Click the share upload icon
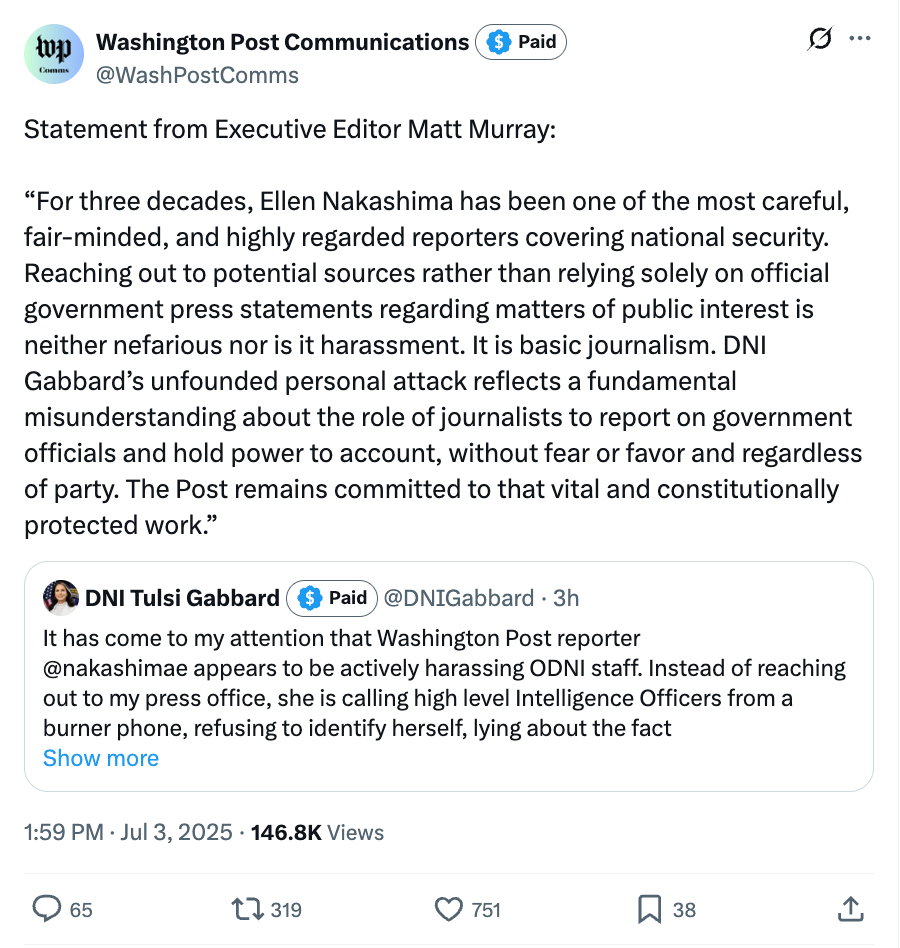Image resolution: width=900 pixels, height=948 pixels. (x=848, y=908)
